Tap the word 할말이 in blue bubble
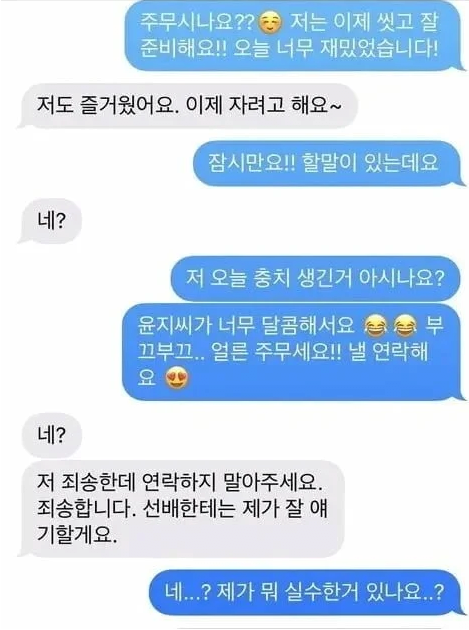The height and width of the screenshot is (630, 469). (329, 163)
